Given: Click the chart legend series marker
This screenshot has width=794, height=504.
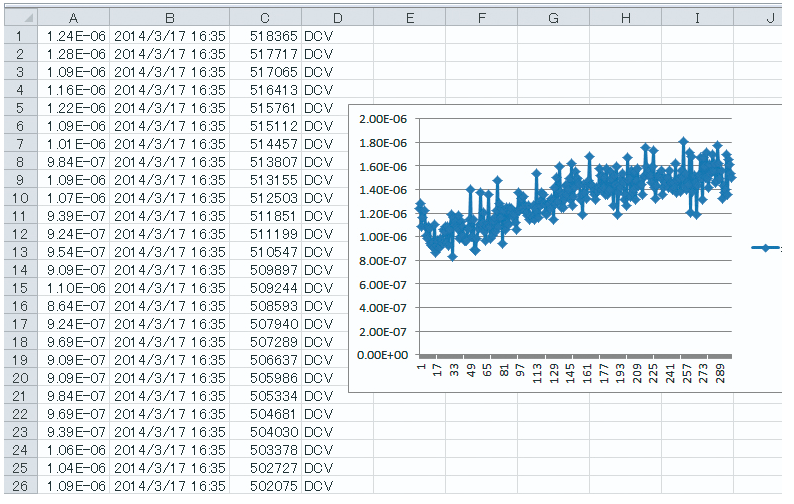Looking at the screenshot, I should click(766, 249).
